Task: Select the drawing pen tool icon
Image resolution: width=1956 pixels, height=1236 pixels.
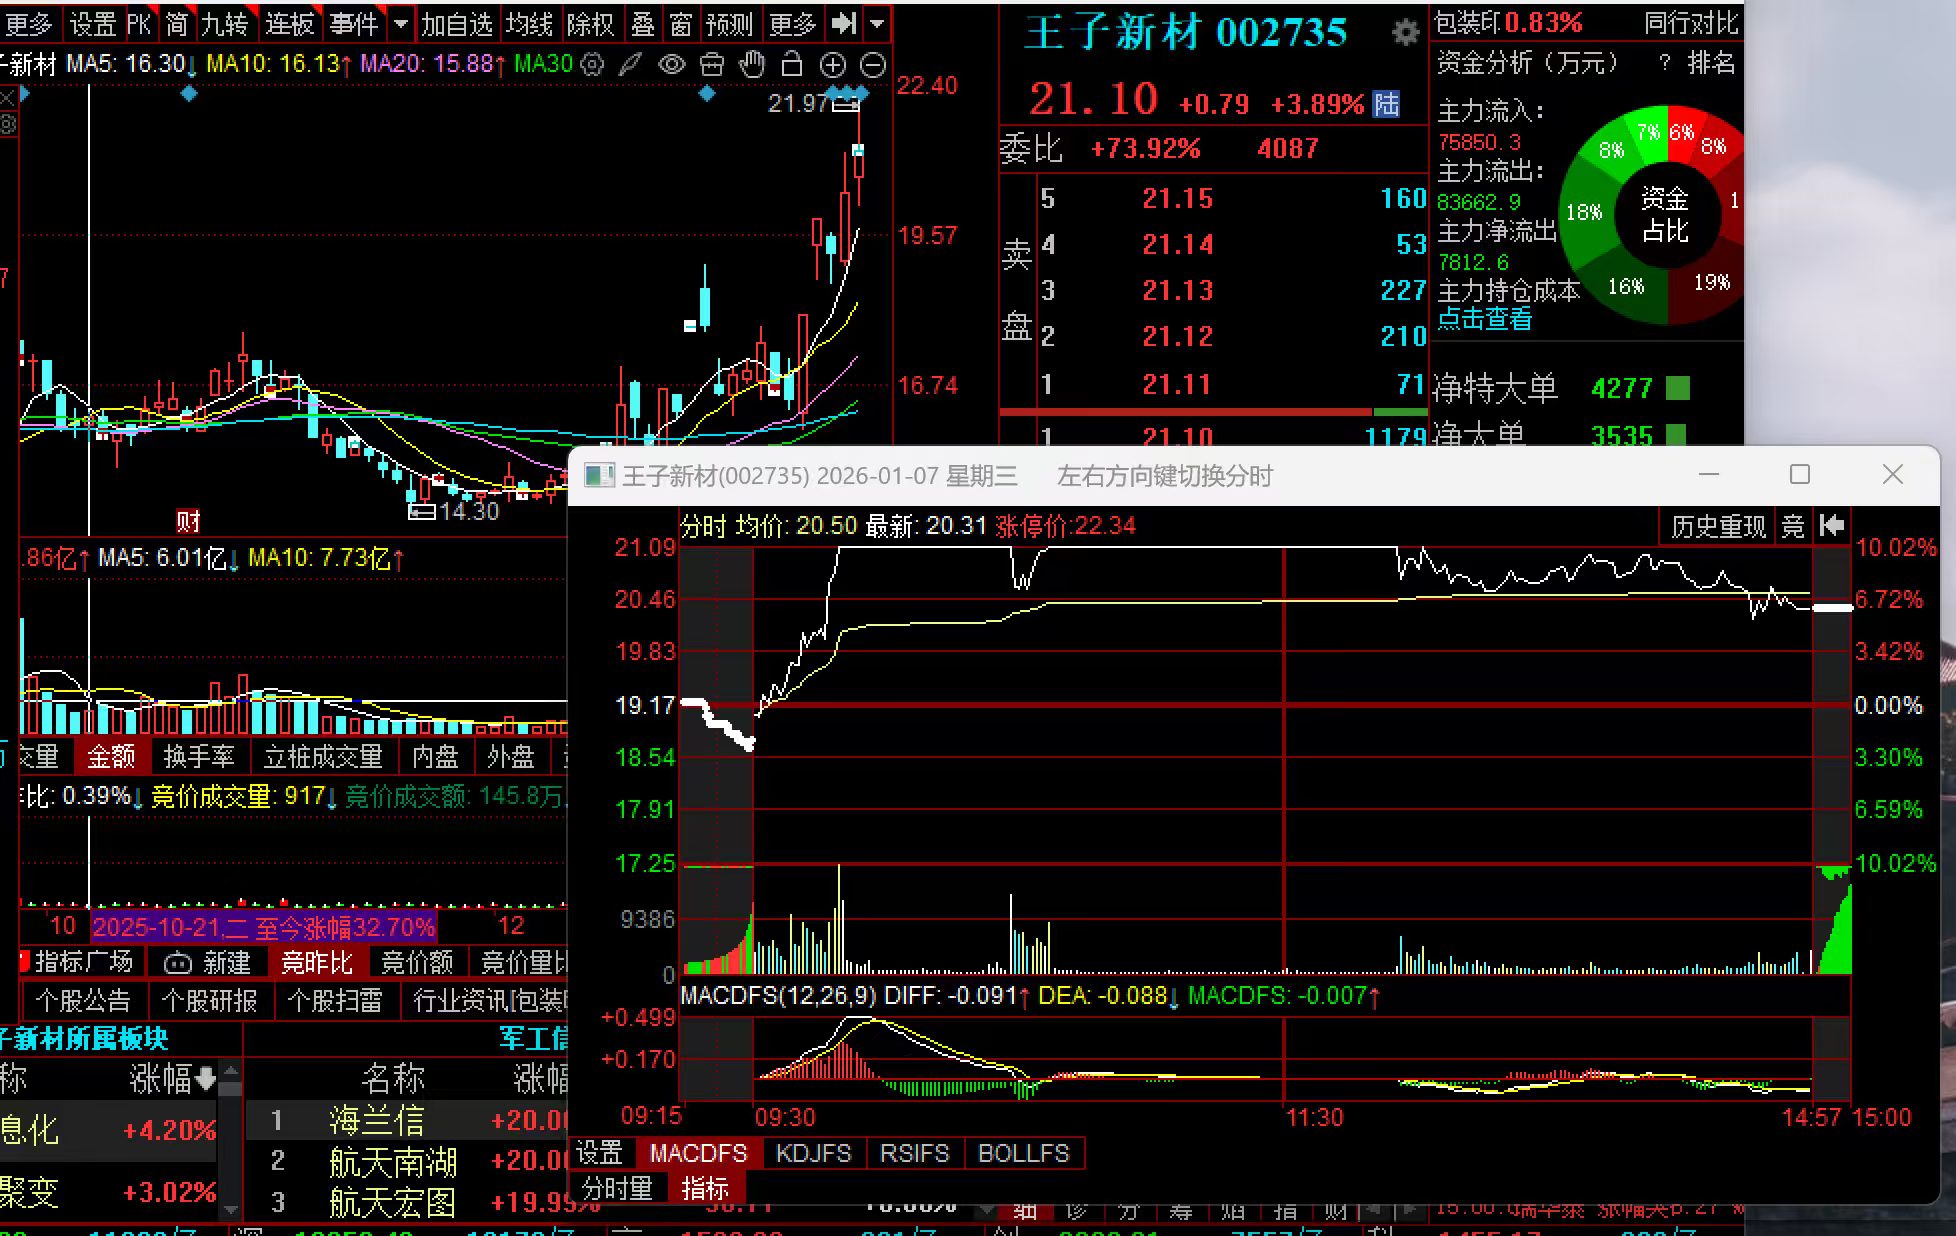Action: [x=630, y=65]
